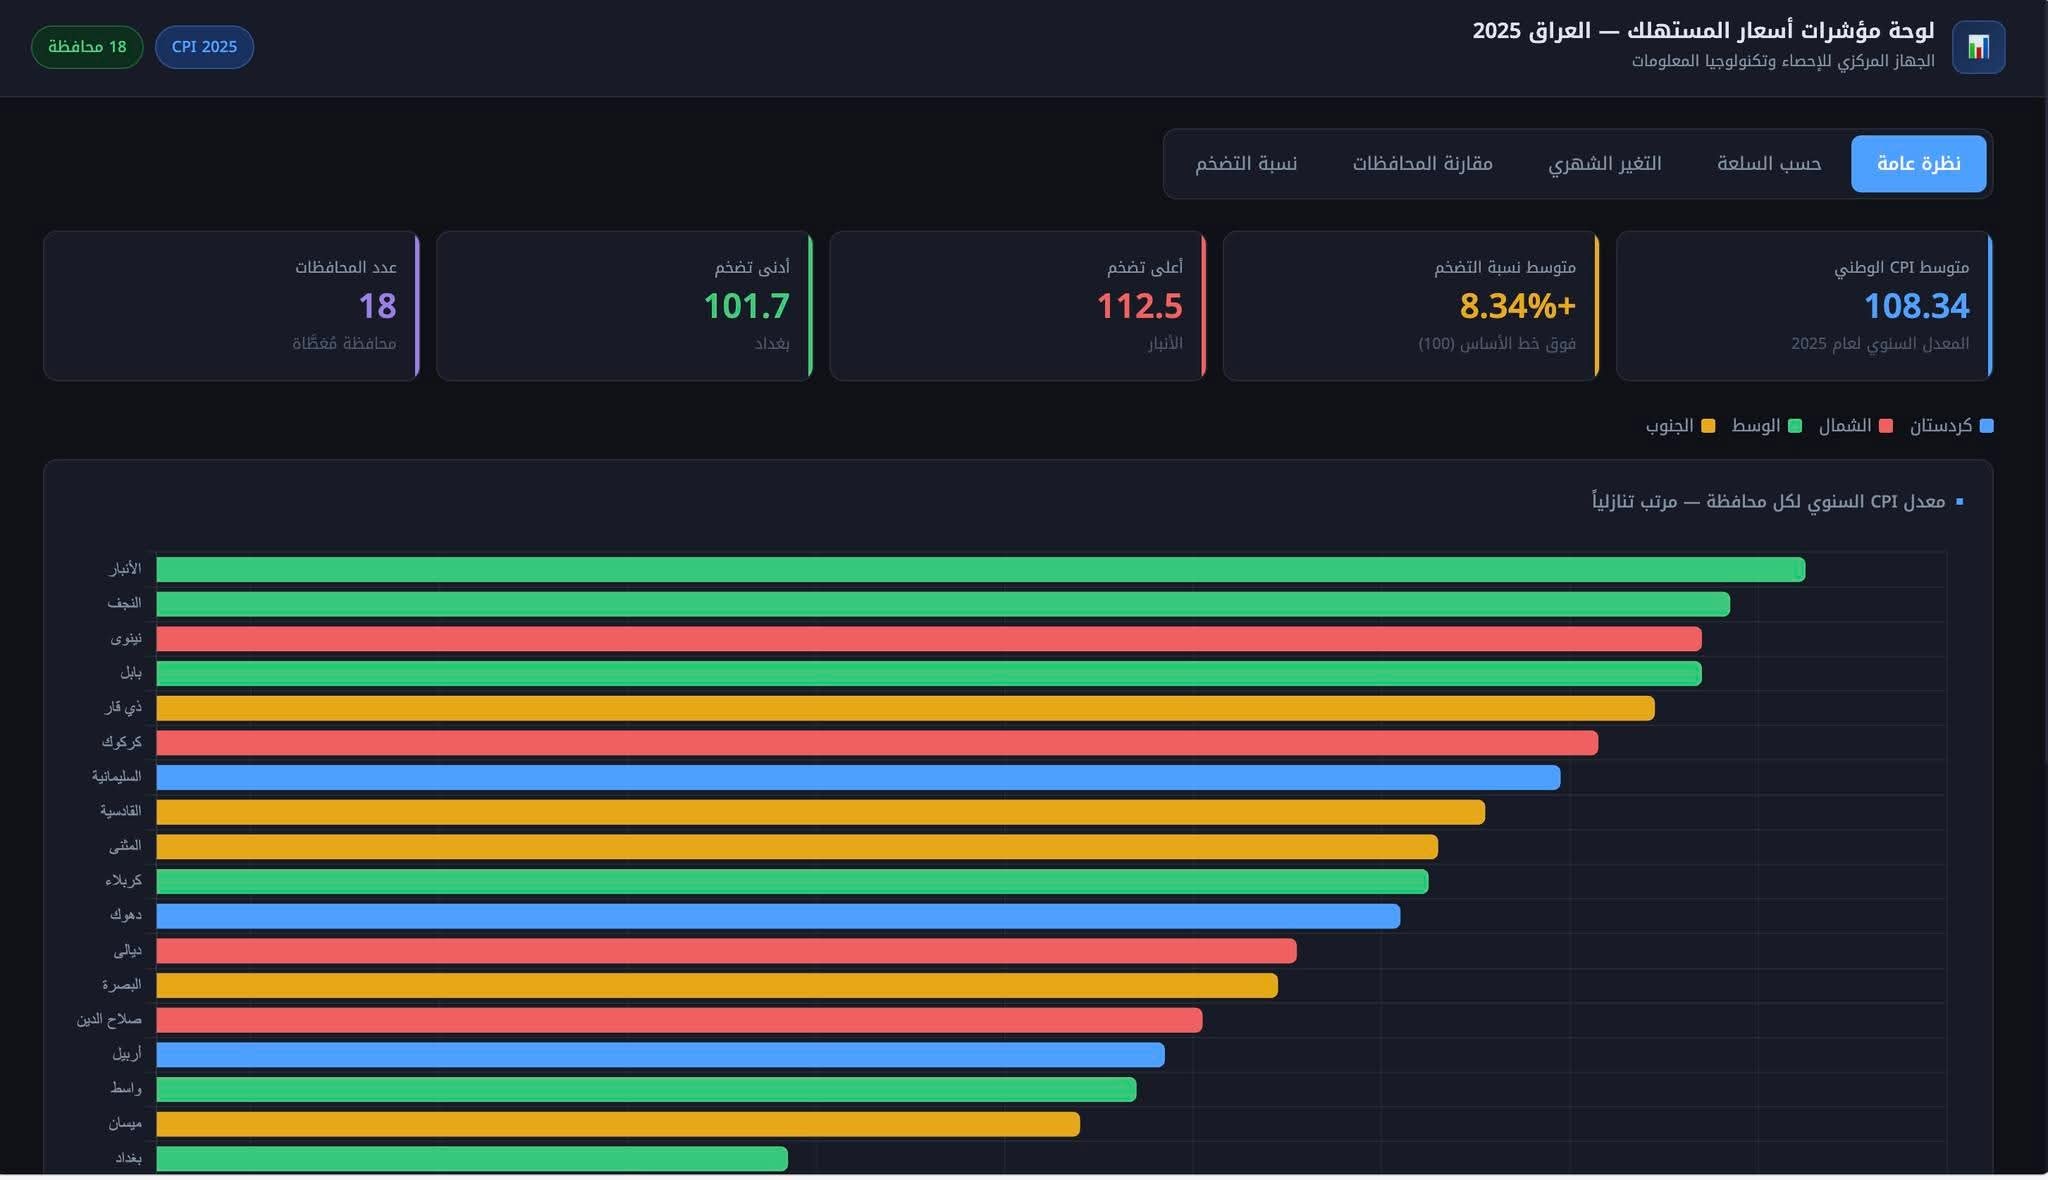Switch to the حسب السلعة tab

click(1769, 164)
